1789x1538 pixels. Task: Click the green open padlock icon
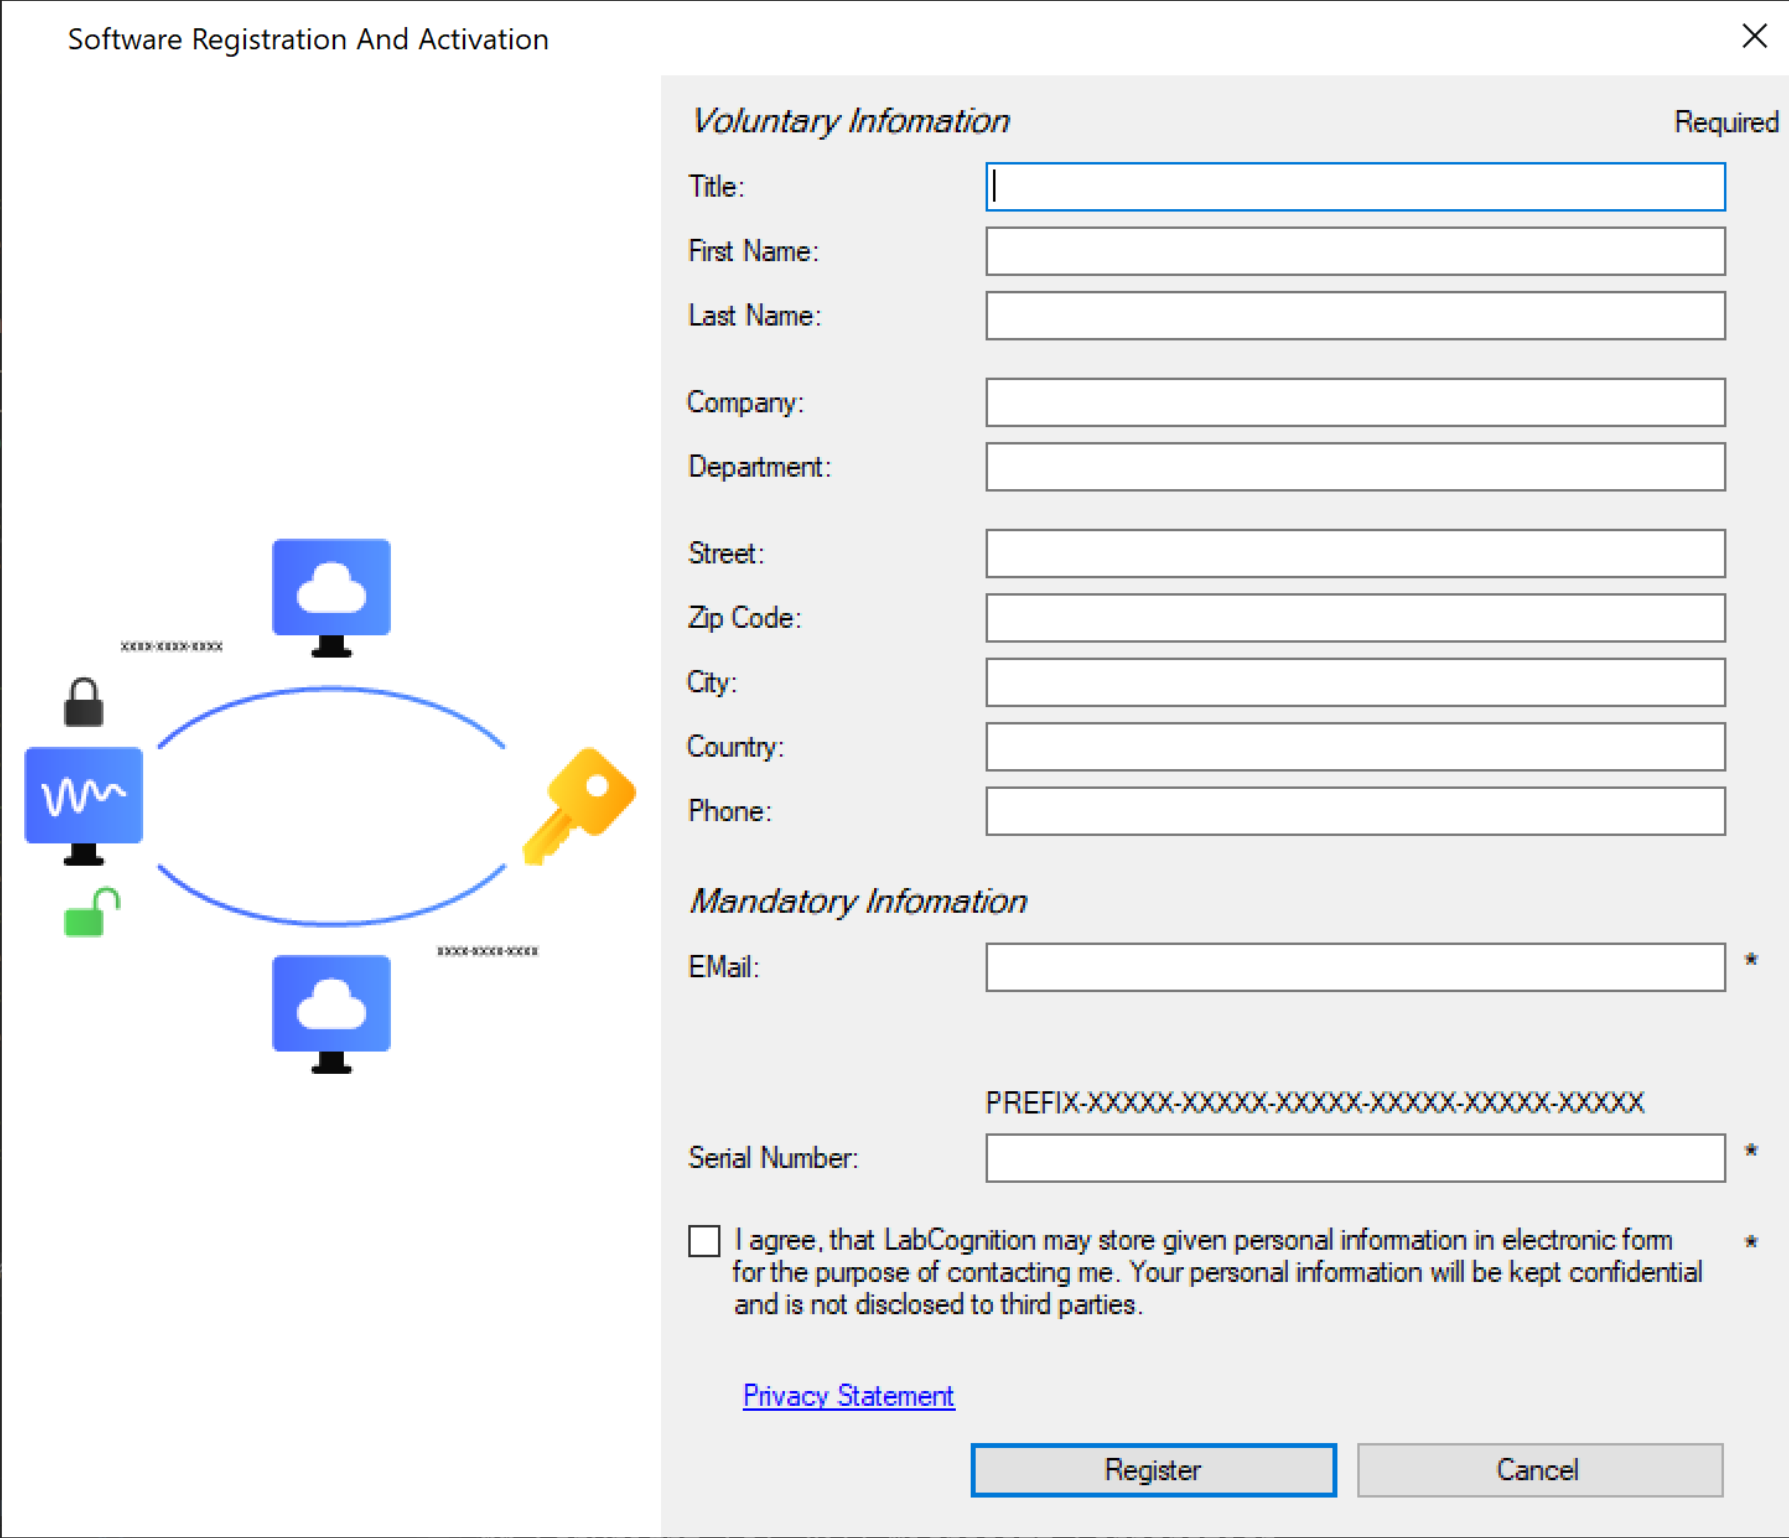tap(91, 913)
